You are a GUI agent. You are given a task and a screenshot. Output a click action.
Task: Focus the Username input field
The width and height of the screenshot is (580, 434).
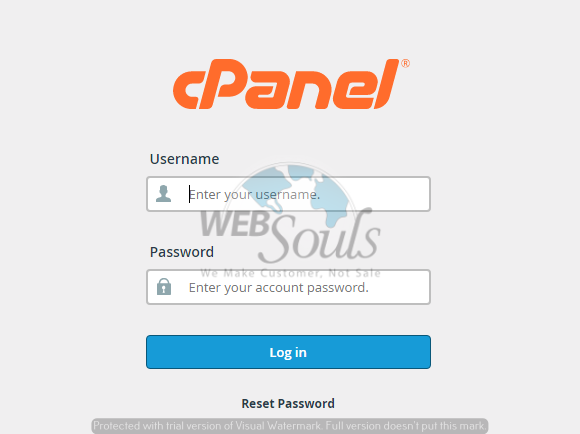tap(289, 194)
